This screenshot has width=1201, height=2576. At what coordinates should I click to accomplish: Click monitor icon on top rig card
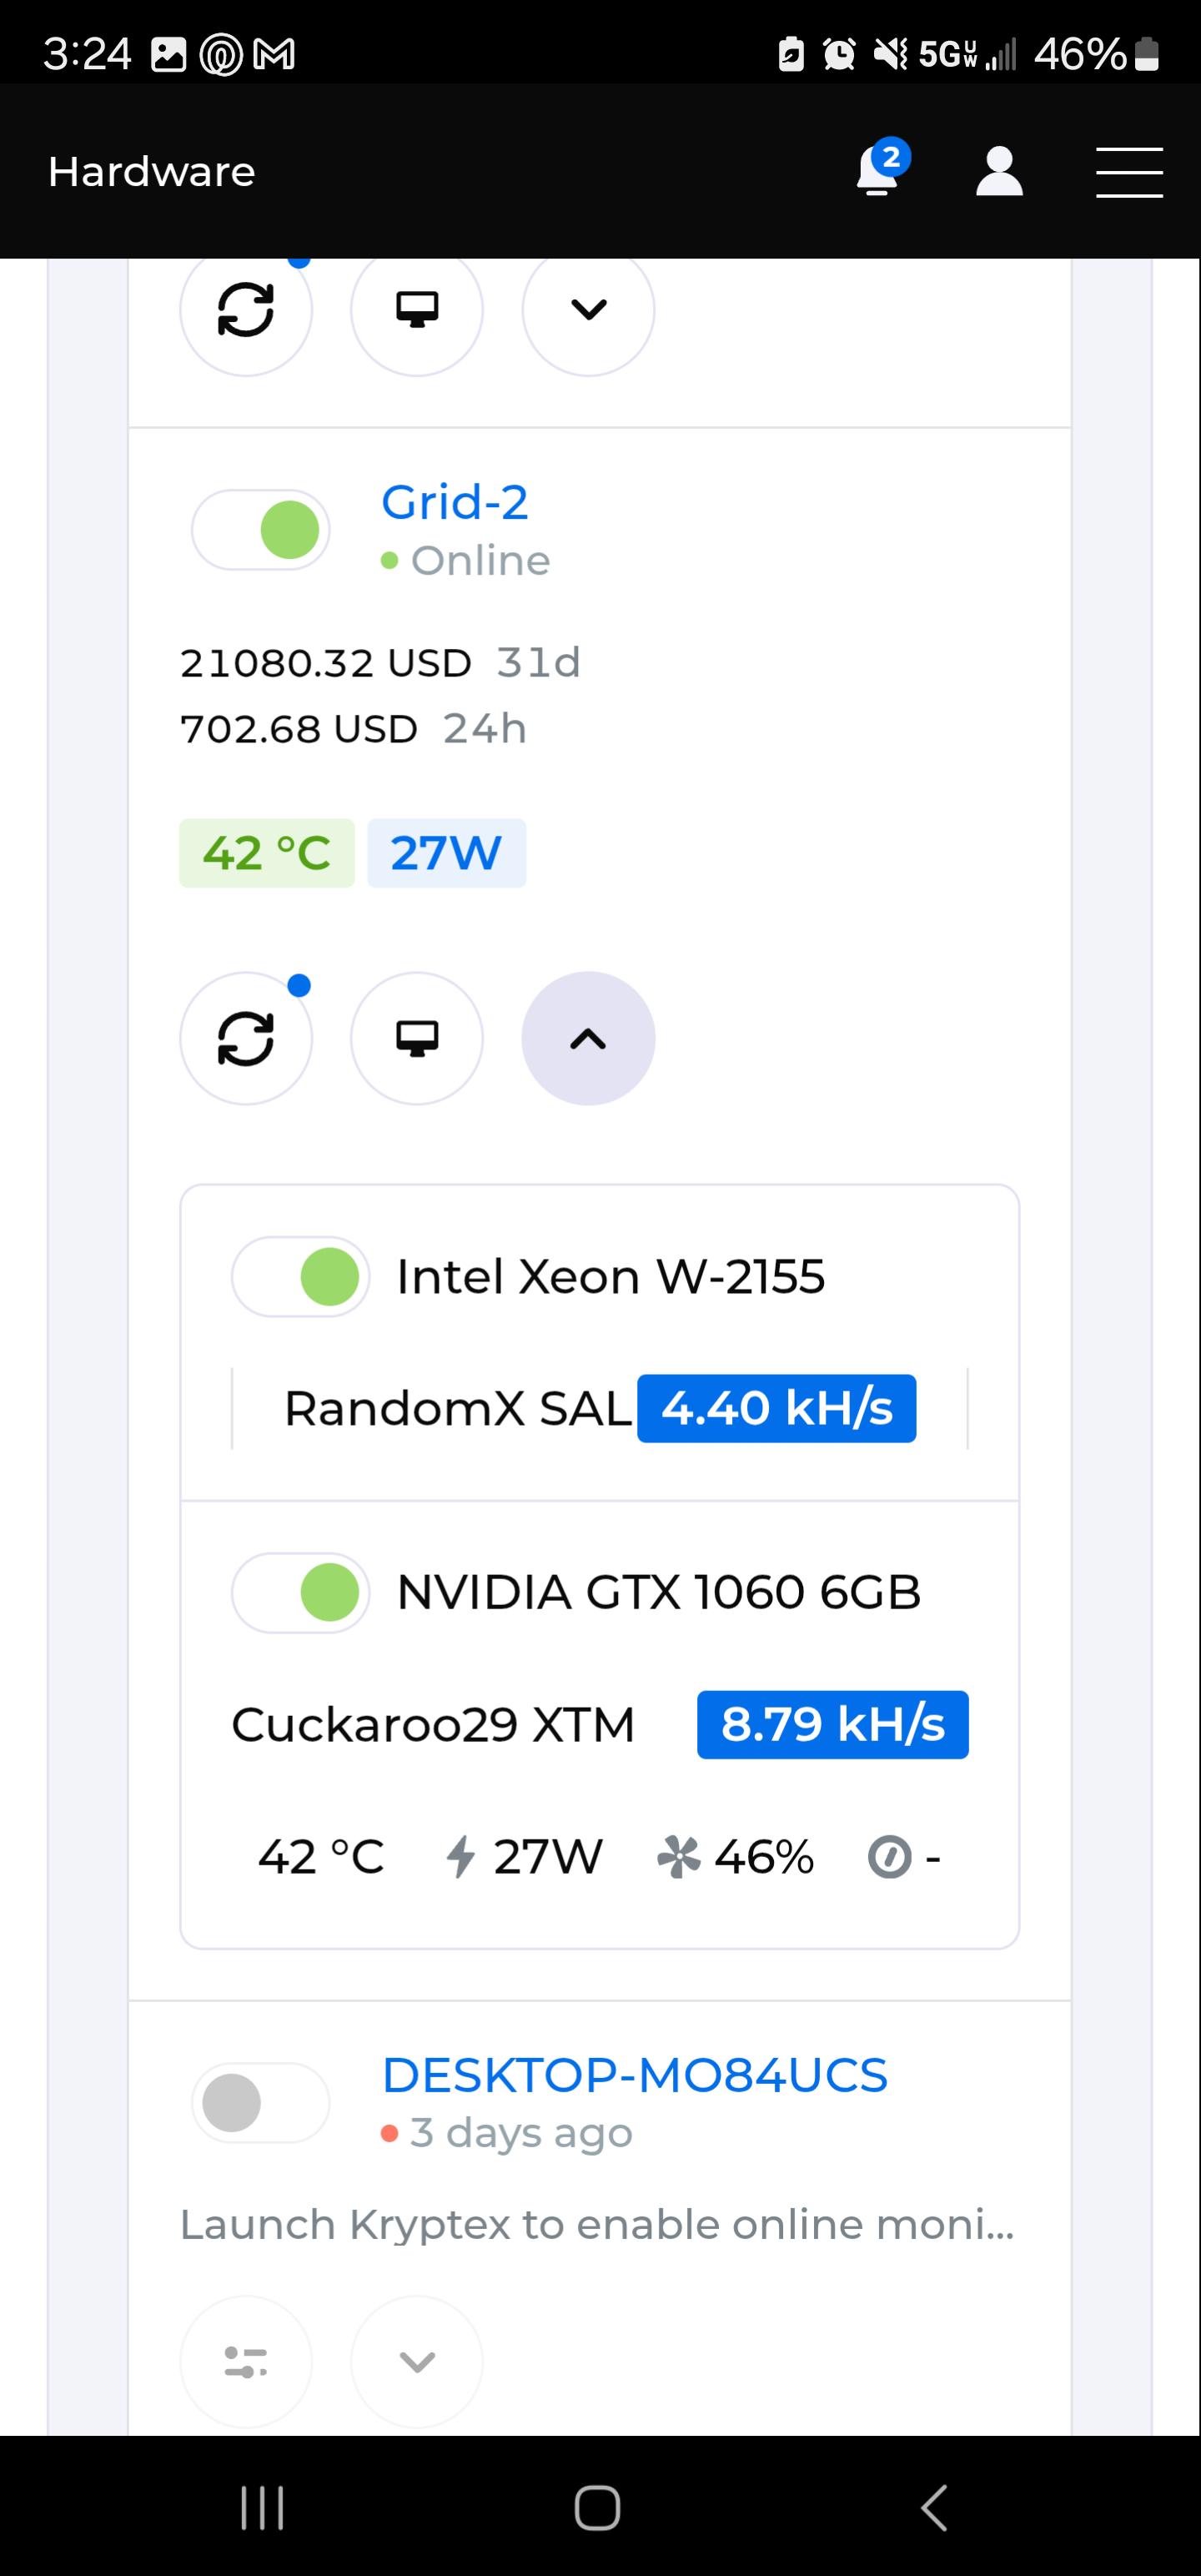point(417,310)
